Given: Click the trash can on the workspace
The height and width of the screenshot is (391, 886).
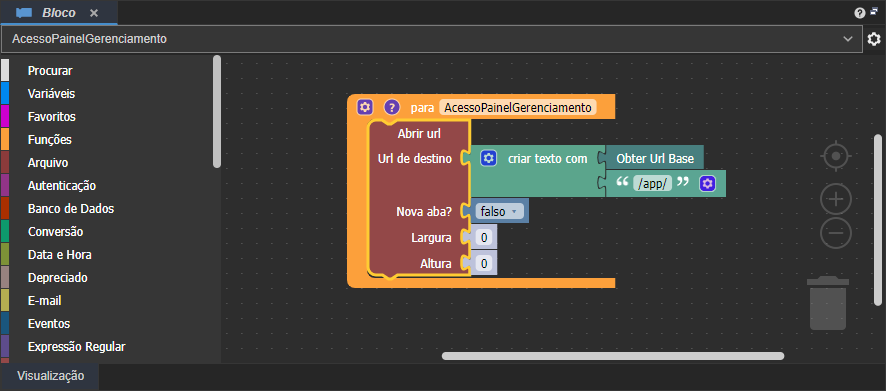Looking at the screenshot, I should (828, 303).
